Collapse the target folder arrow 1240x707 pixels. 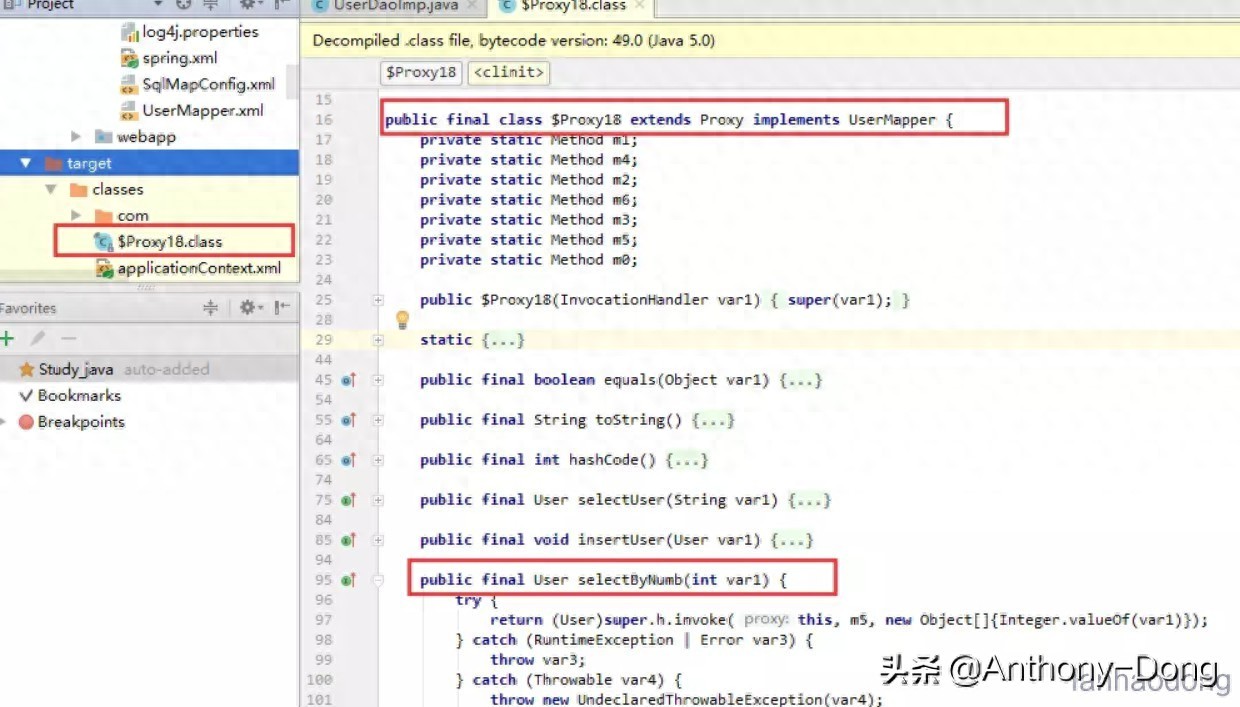pyautogui.click(x=26, y=163)
